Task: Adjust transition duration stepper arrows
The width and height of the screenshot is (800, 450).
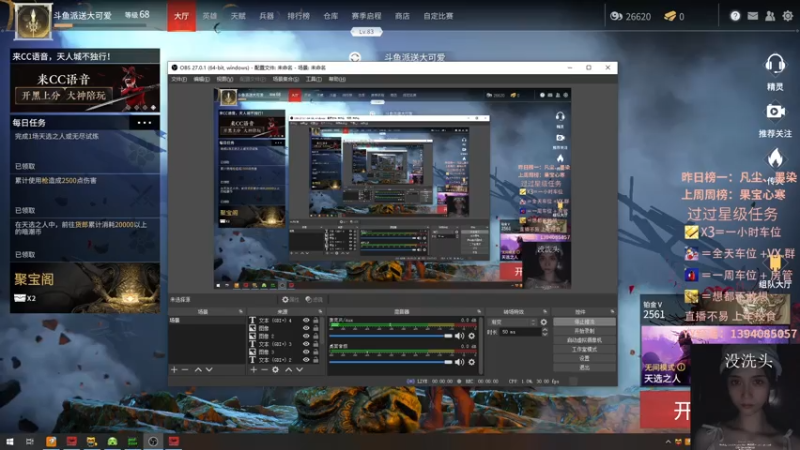Action: pos(544,332)
